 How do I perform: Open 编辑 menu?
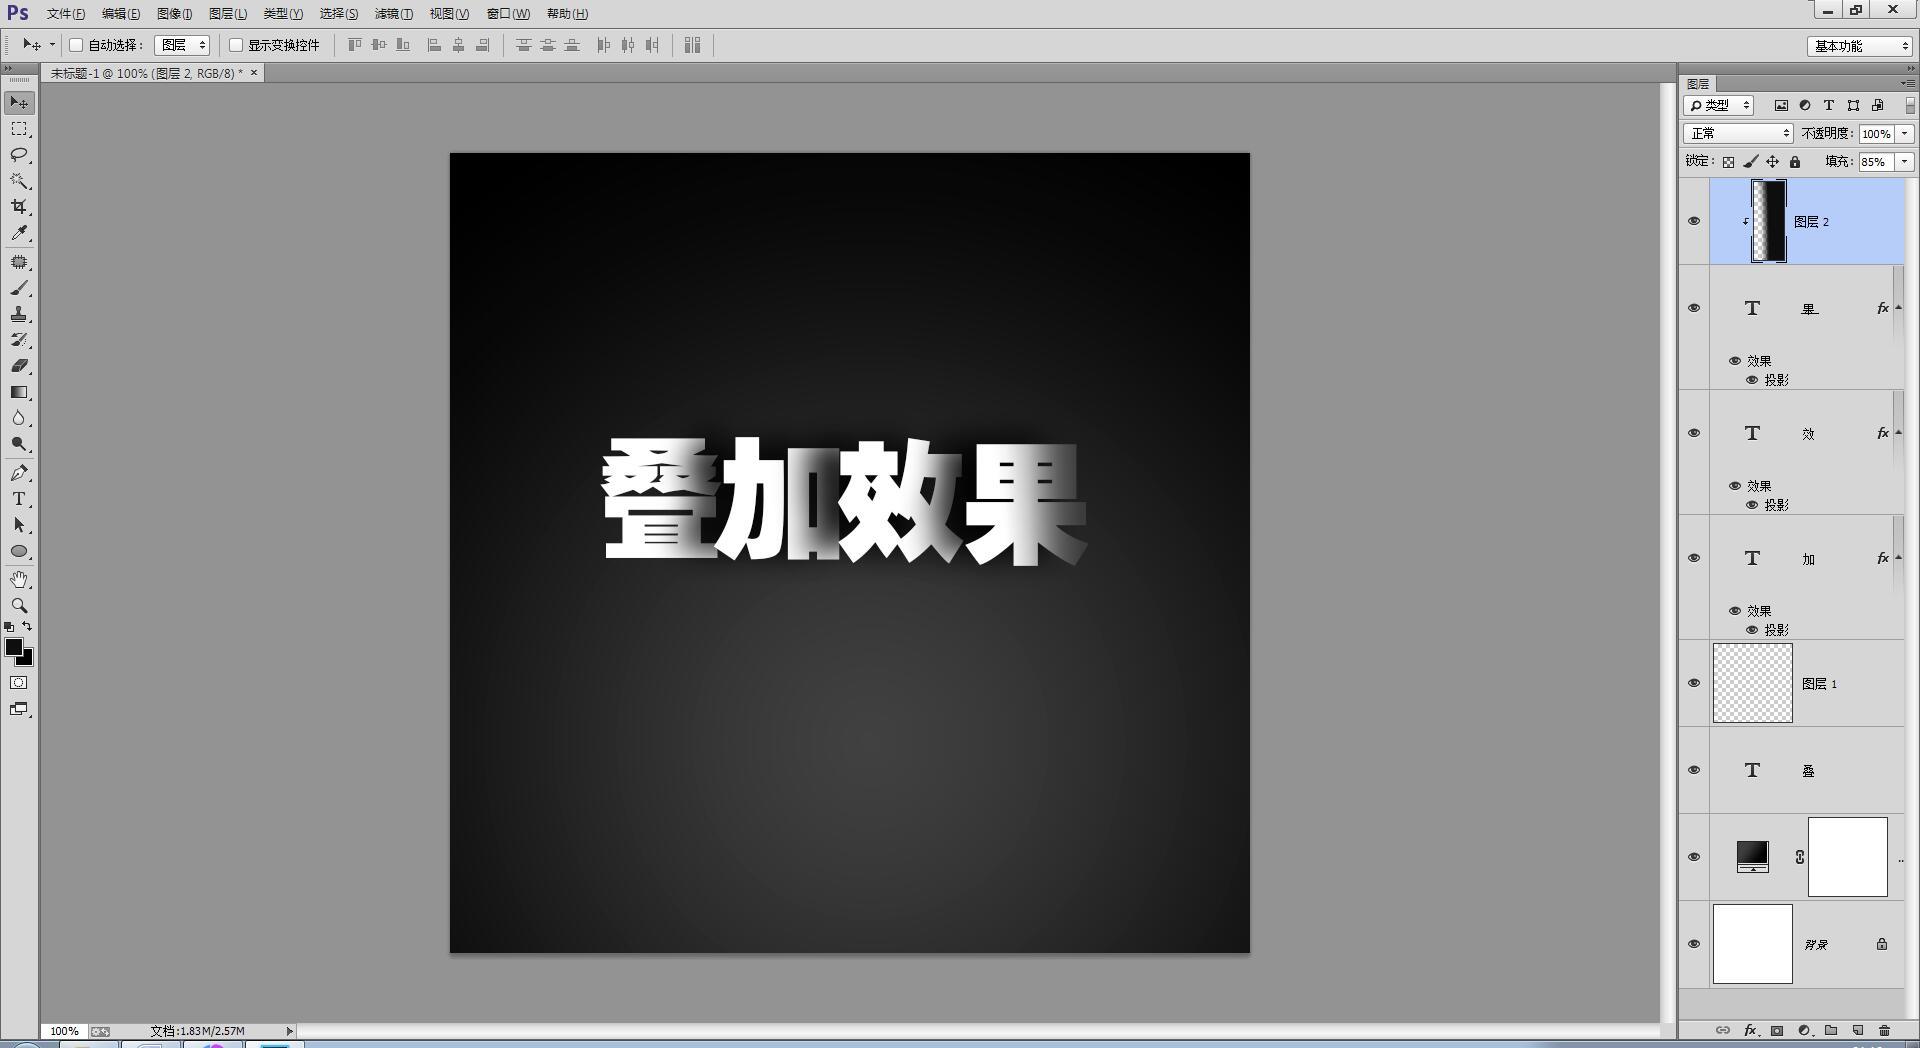click(x=121, y=14)
